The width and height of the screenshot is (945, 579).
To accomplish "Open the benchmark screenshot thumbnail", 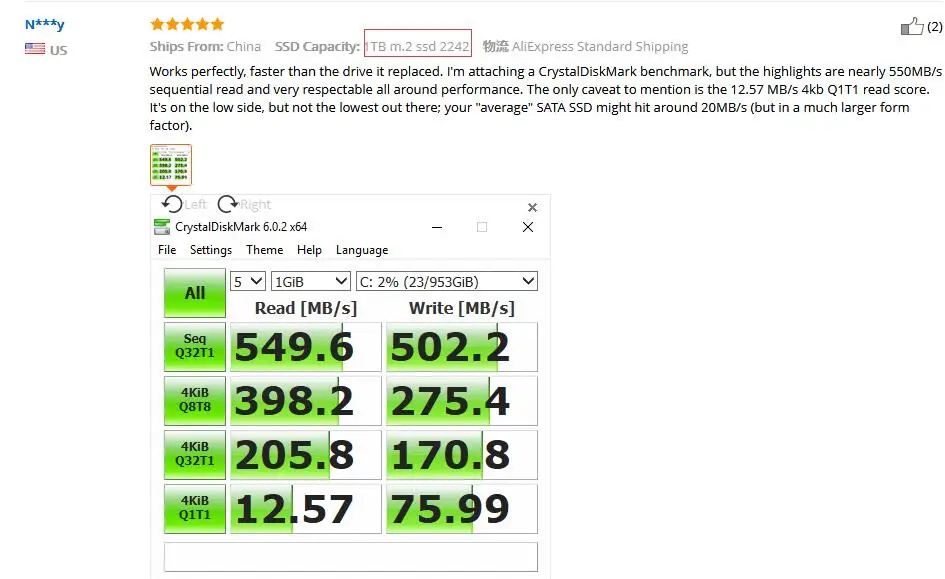I will (171, 164).
